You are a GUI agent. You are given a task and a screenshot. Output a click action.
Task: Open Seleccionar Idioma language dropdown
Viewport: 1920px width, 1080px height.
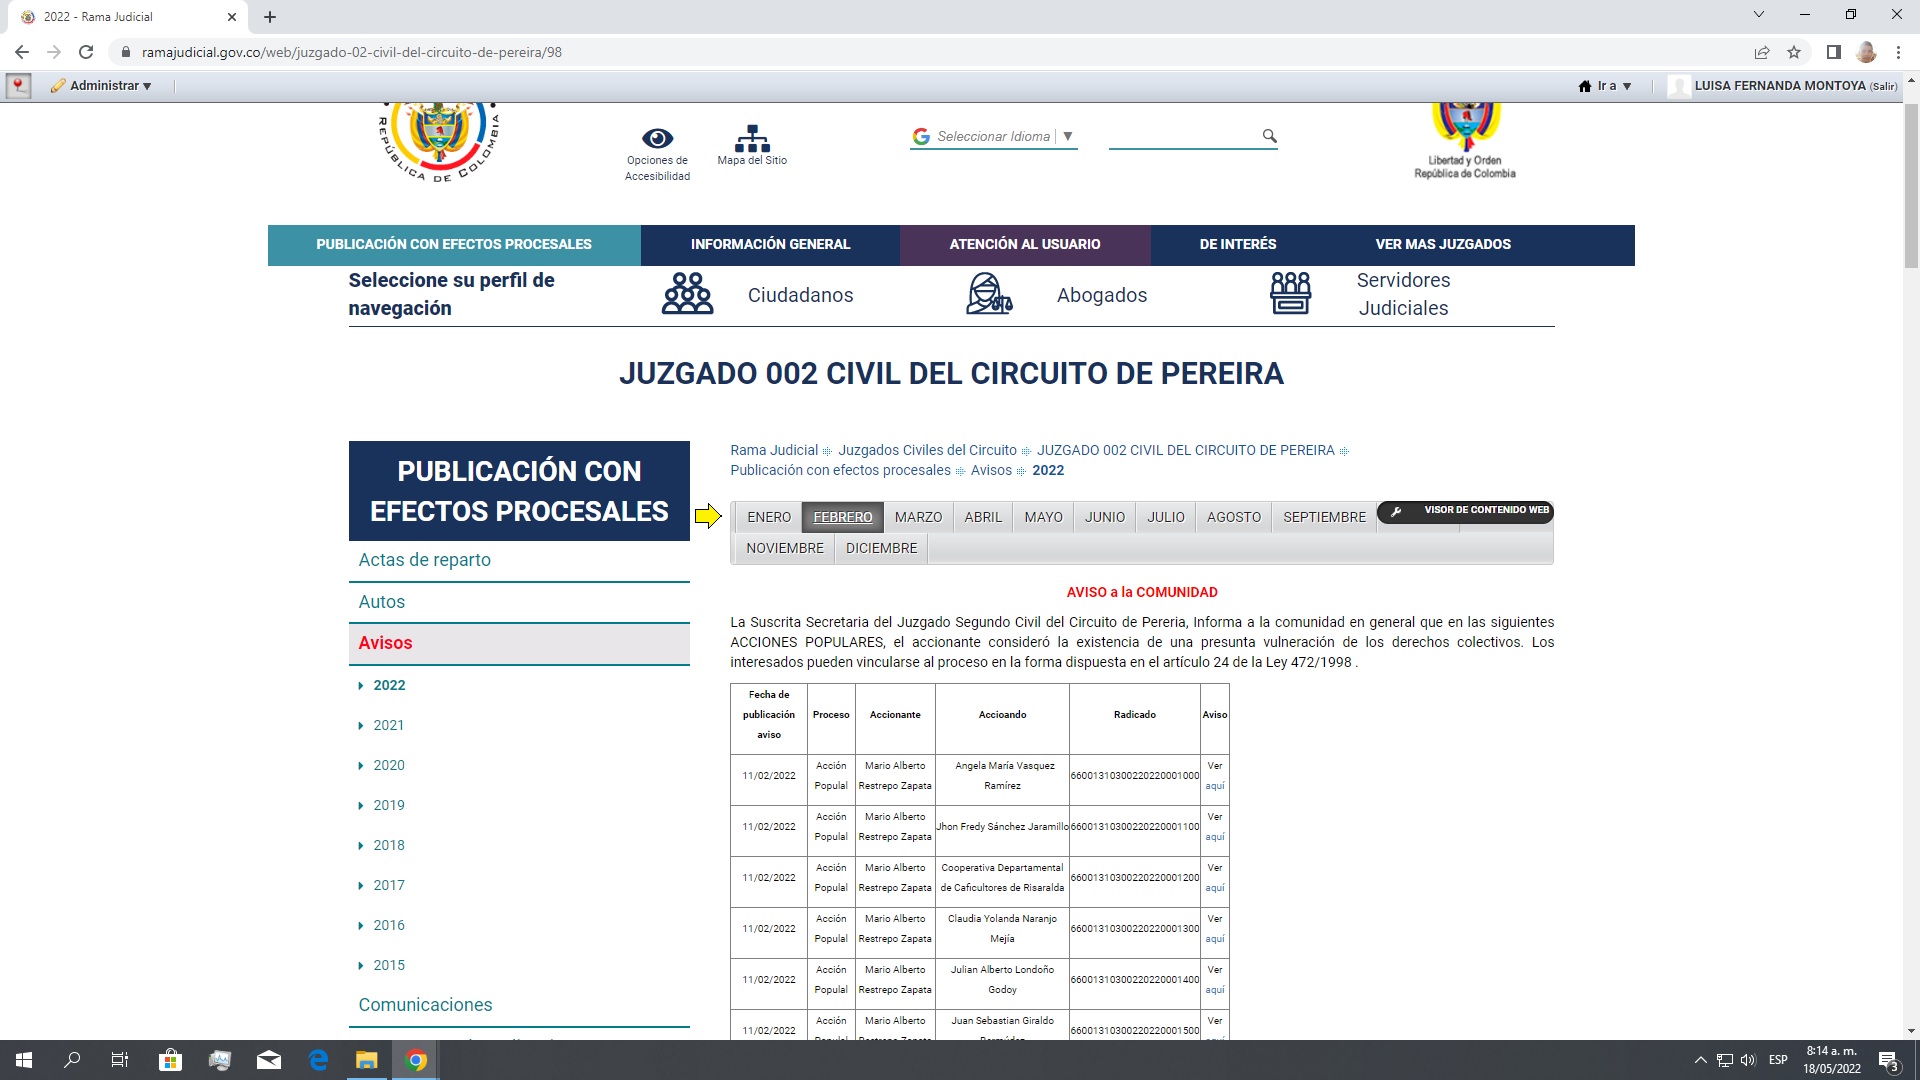pos(994,136)
